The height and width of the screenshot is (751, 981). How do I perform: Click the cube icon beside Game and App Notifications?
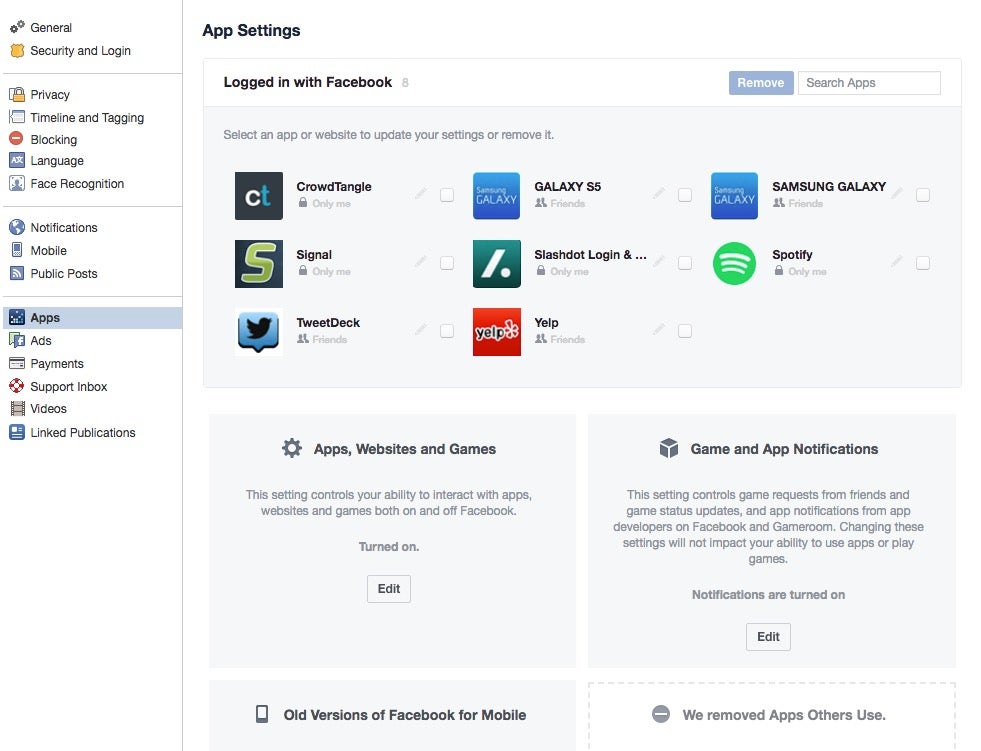click(669, 448)
